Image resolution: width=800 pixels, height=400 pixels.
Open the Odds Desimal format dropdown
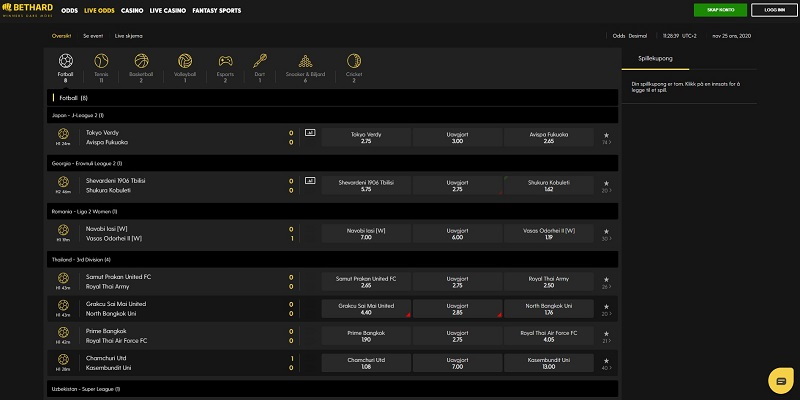630,36
